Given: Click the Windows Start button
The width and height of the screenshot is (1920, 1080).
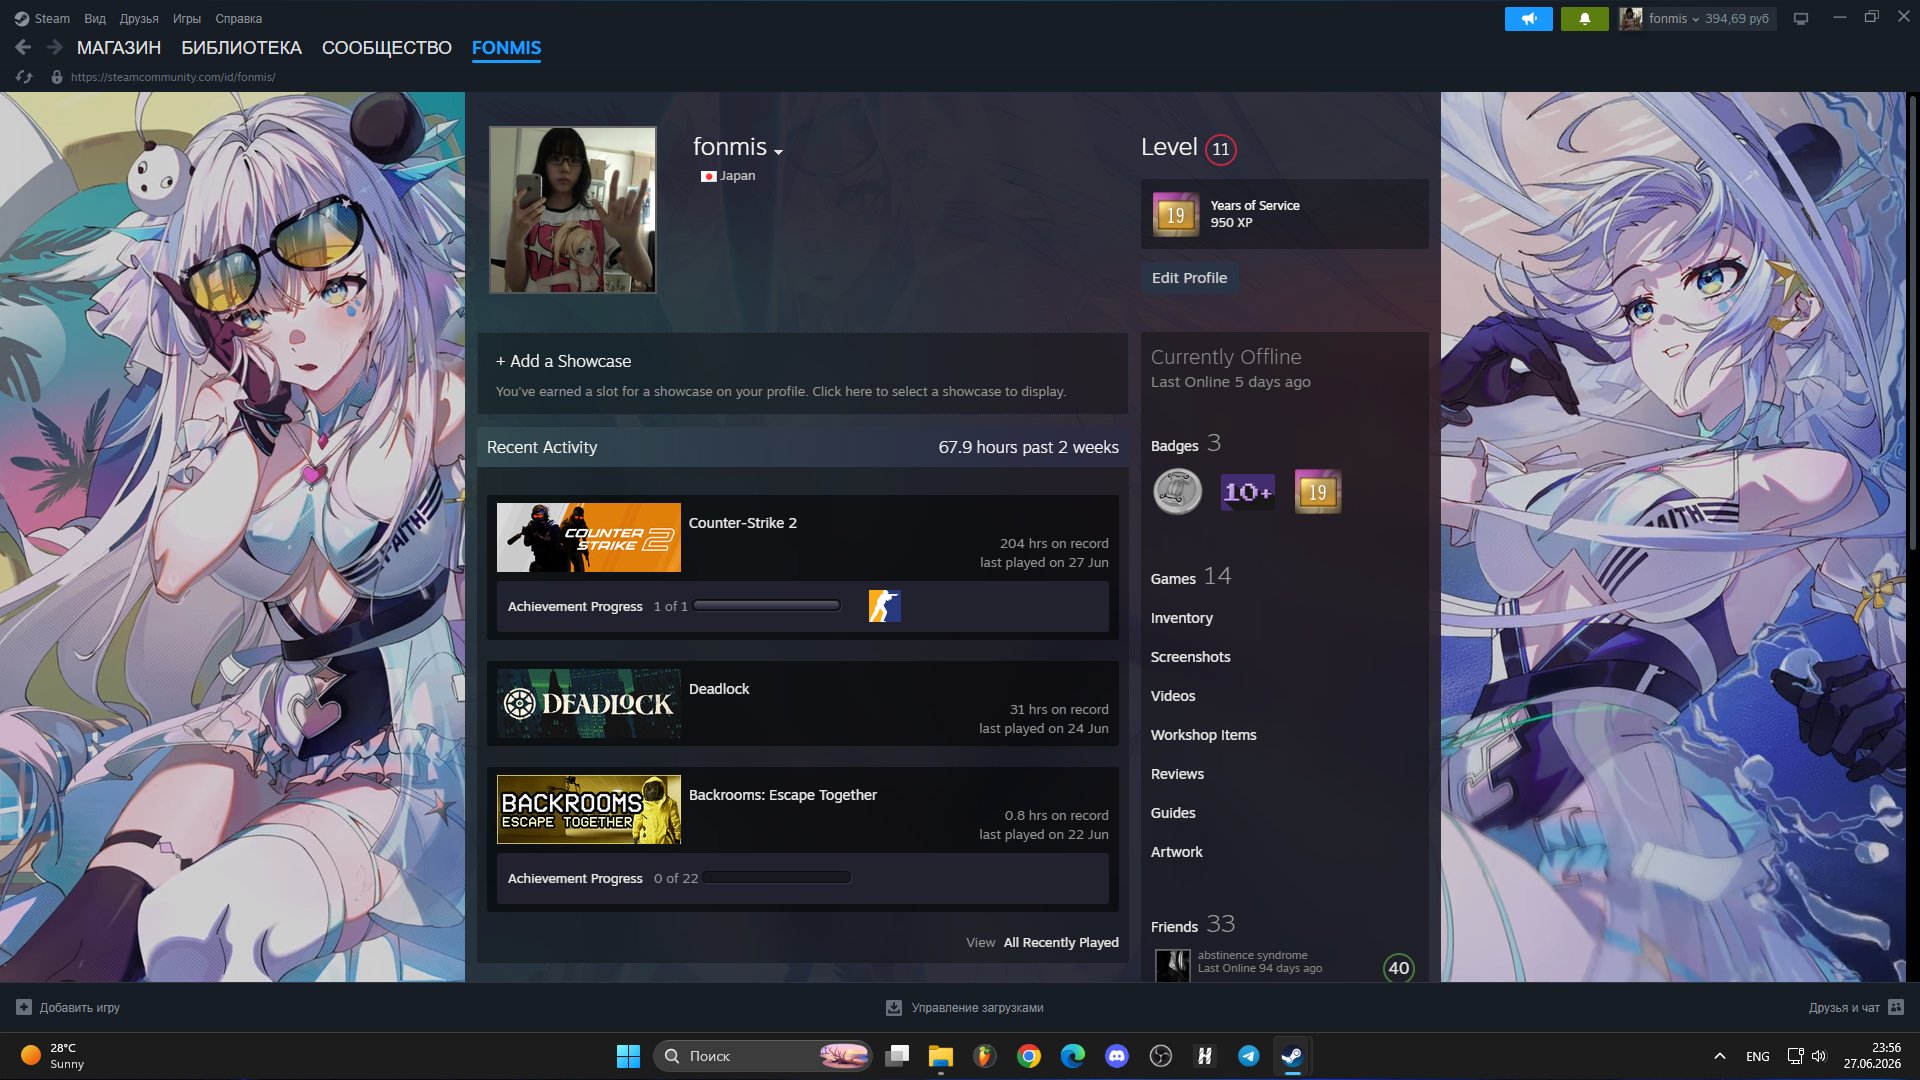Looking at the screenshot, I should click(x=628, y=1056).
